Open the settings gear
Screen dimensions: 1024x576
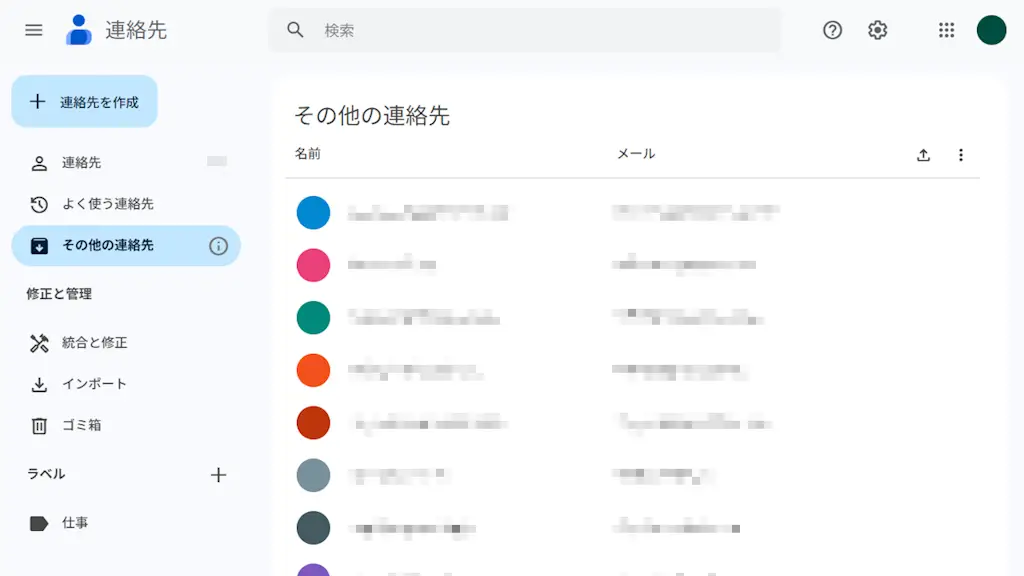pyautogui.click(x=877, y=30)
